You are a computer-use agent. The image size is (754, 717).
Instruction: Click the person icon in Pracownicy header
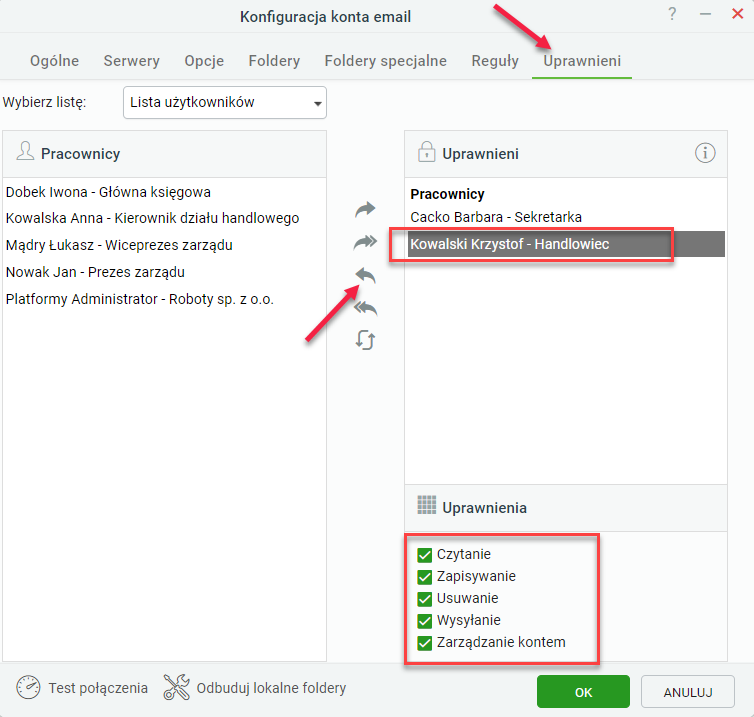[25, 151]
